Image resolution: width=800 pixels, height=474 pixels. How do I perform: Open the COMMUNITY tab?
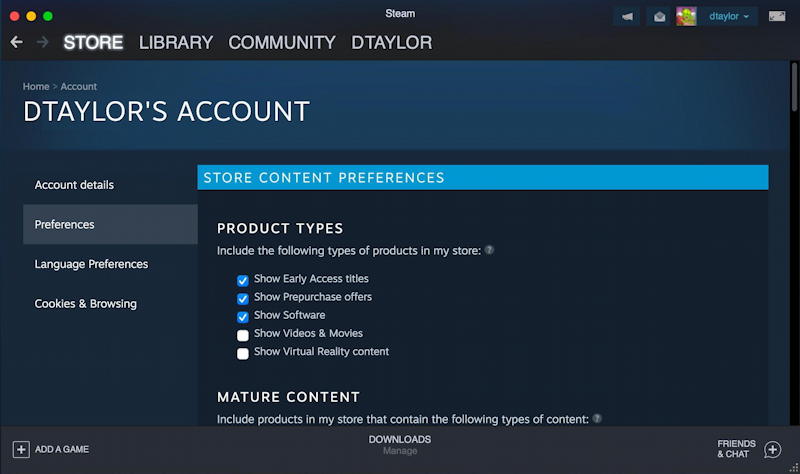[x=282, y=42]
